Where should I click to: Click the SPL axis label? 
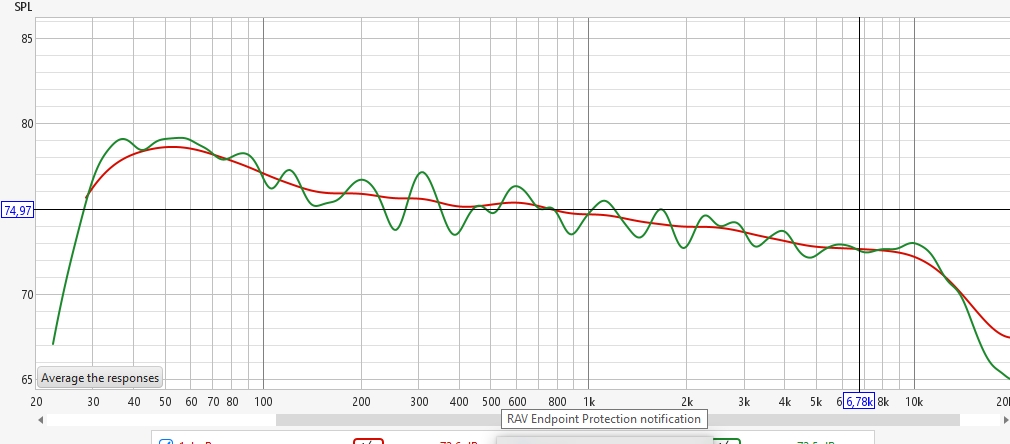(x=23, y=8)
